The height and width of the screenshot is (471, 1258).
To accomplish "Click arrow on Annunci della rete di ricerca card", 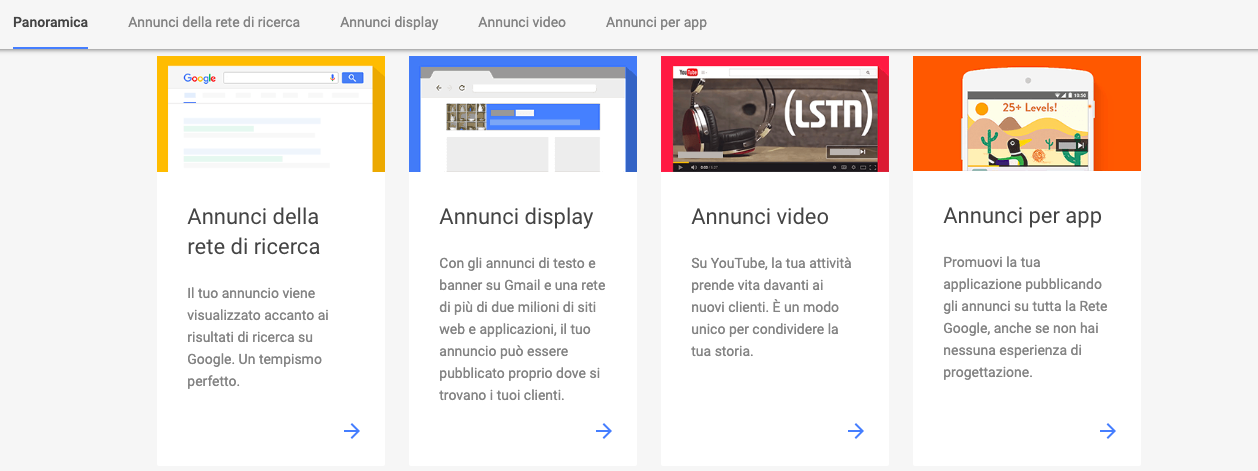I will [x=352, y=431].
